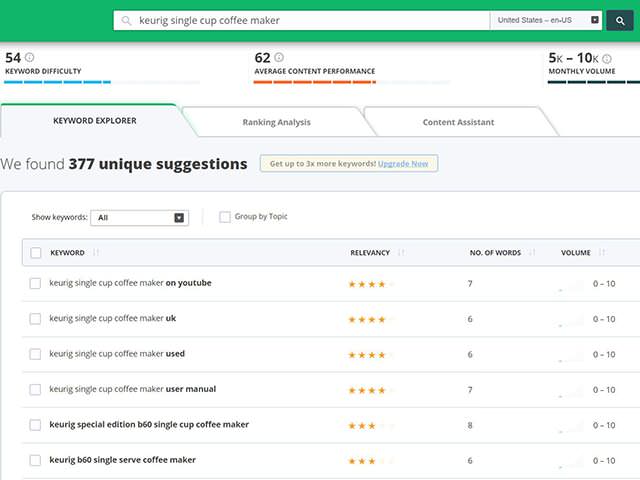Click volume trend chart for 'user manual' row
This screenshot has width=640, height=480.
click(571, 391)
